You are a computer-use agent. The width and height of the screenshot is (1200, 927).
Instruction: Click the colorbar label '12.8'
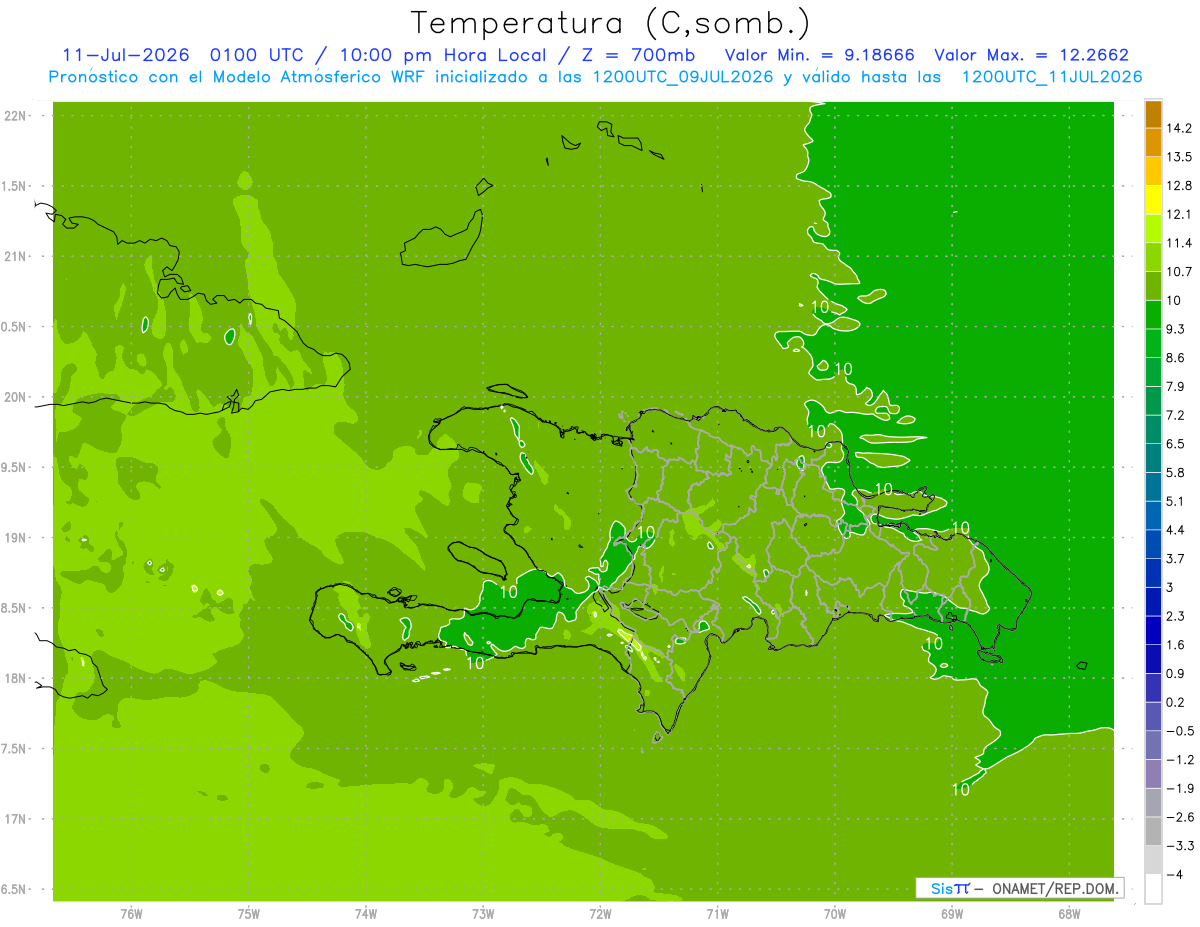click(x=1179, y=186)
